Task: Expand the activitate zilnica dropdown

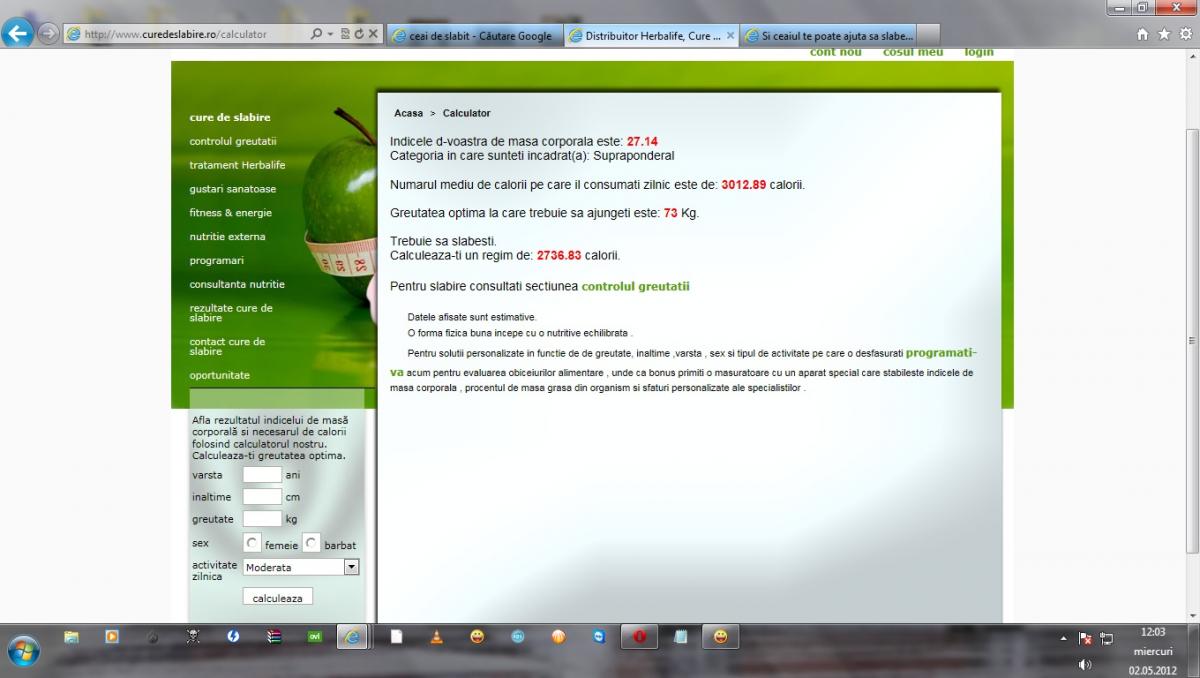Action: (x=350, y=567)
